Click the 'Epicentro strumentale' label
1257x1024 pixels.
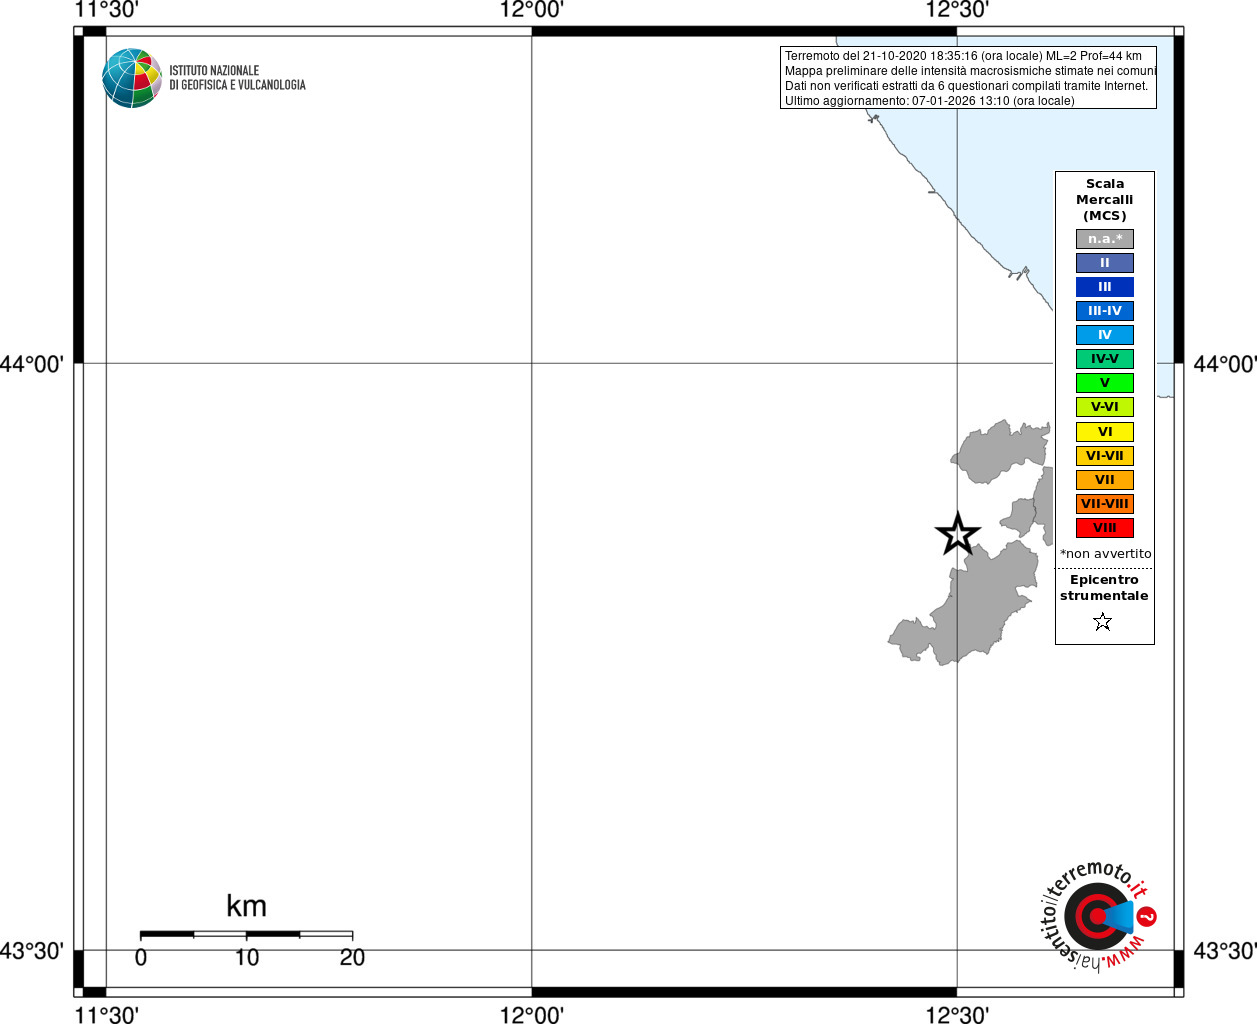1104,588
